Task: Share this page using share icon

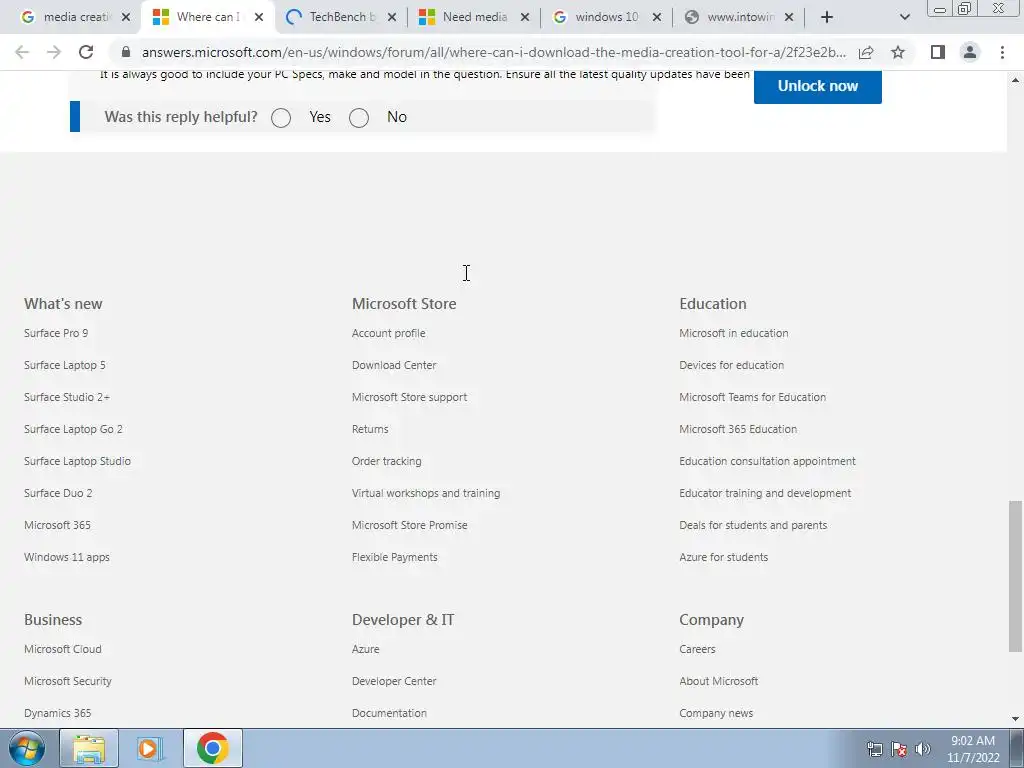Action: (x=866, y=52)
